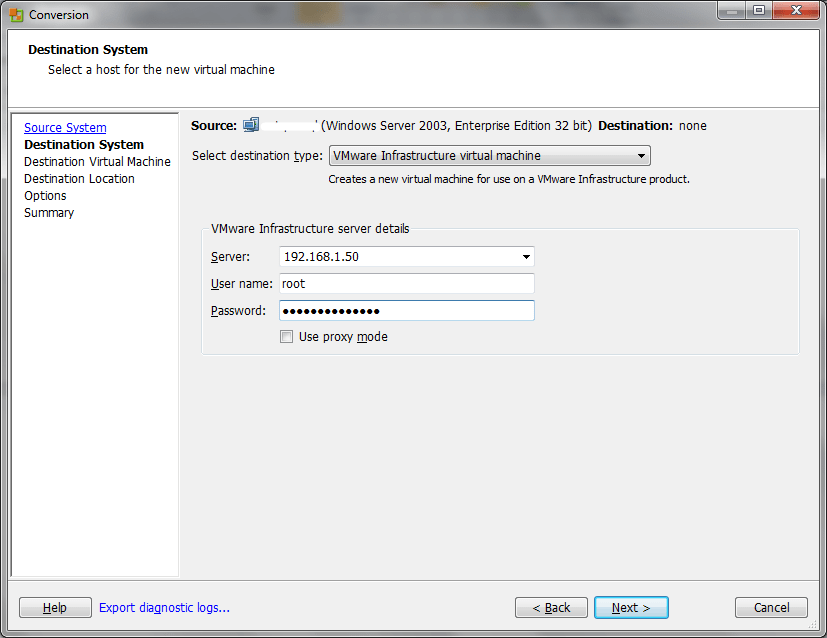Click 'Destination: none' text
The height and width of the screenshot is (638, 827).
coord(652,125)
